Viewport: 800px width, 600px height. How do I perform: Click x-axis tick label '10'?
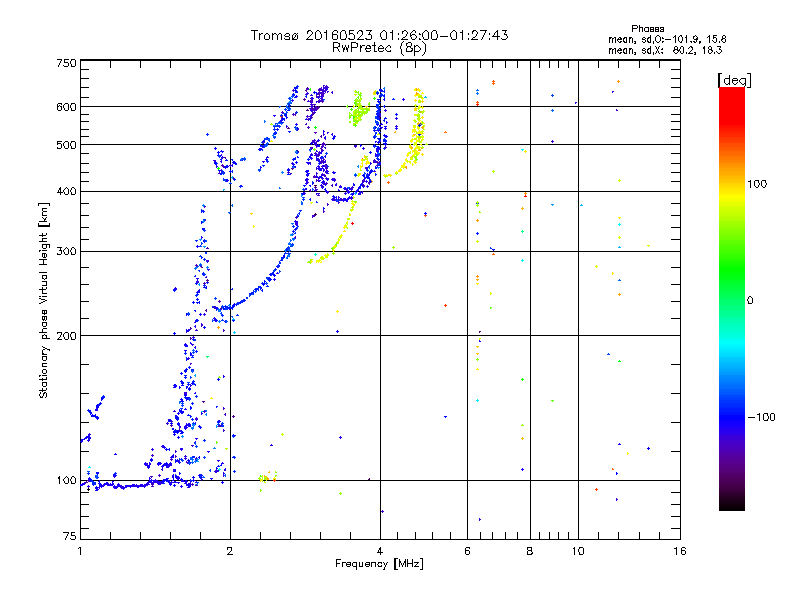[578, 551]
